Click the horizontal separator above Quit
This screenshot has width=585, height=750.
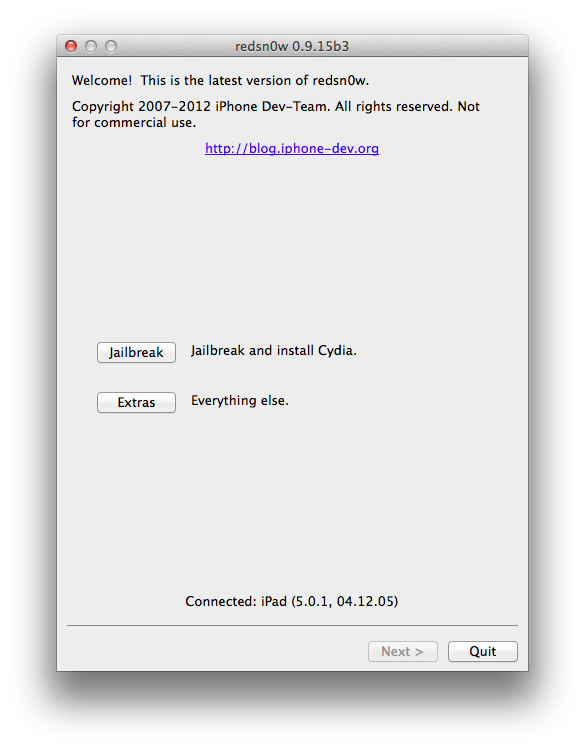pos(292,625)
